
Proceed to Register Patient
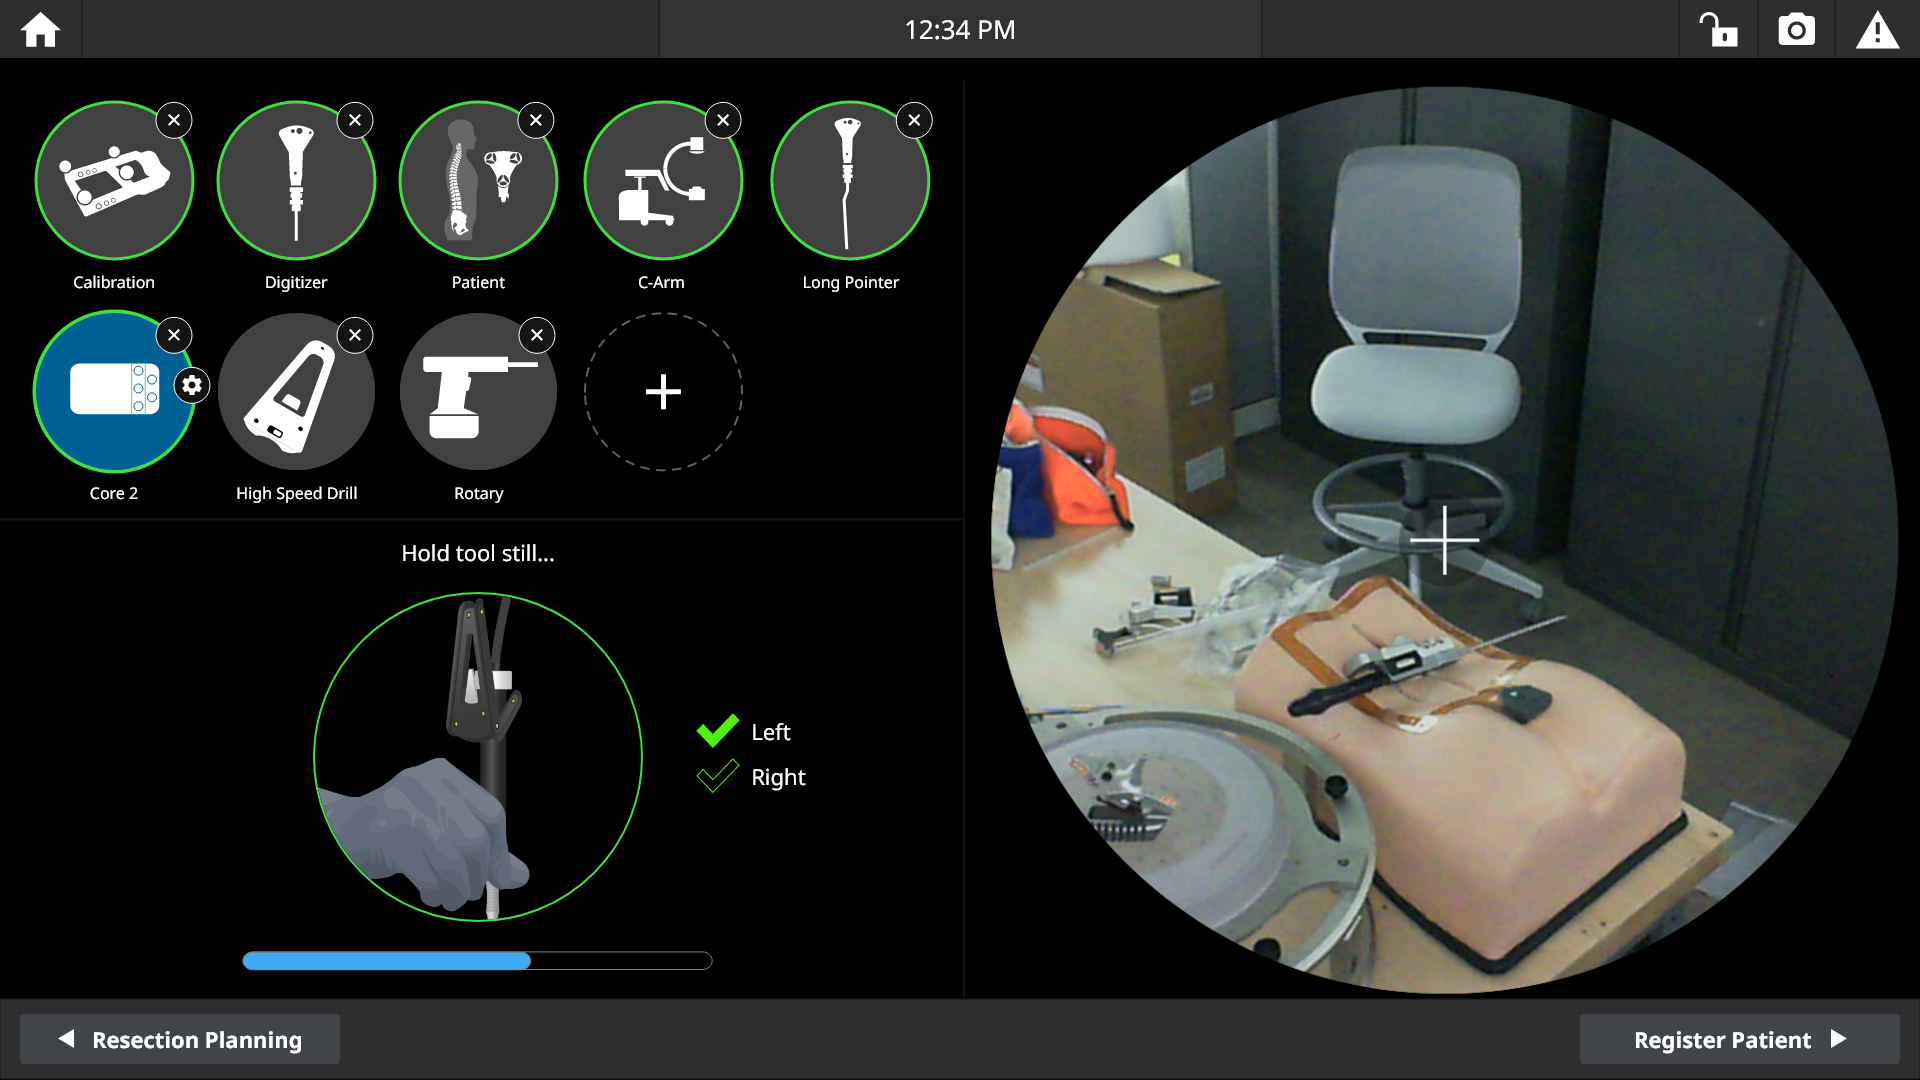[1739, 1039]
